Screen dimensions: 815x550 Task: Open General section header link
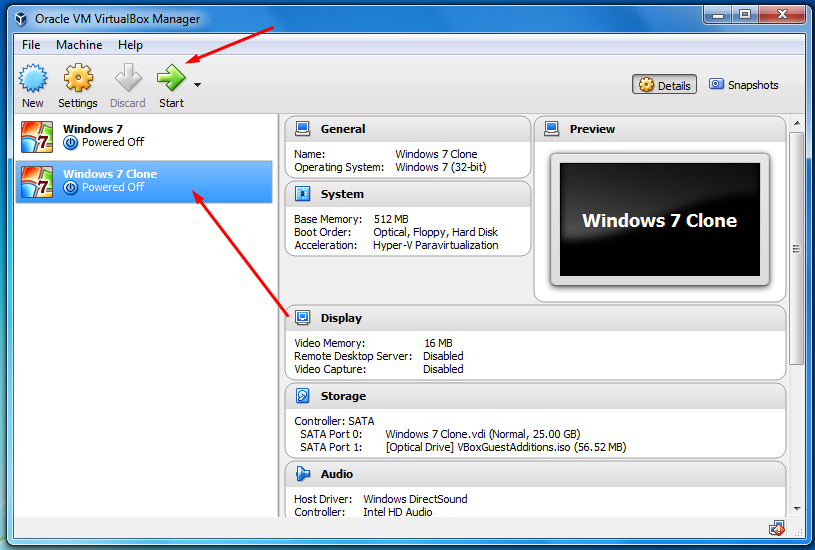343,129
